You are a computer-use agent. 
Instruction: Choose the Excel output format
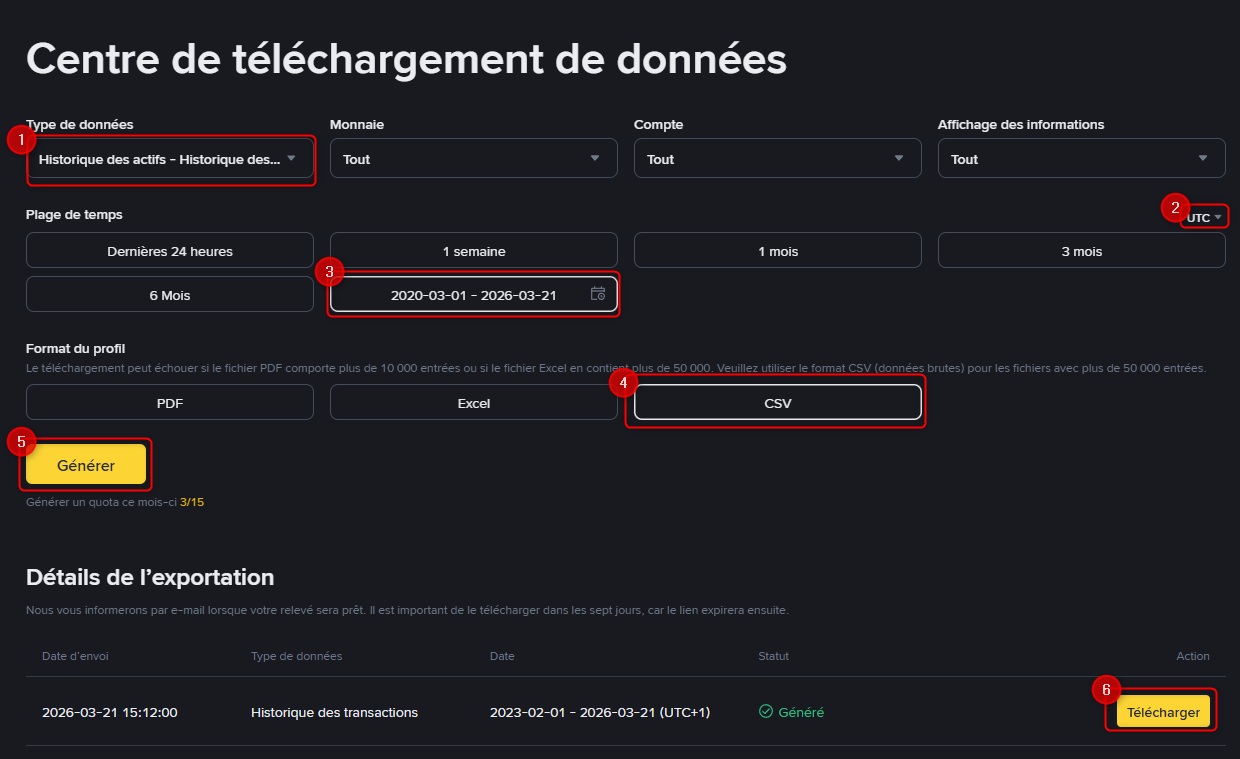click(x=473, y=402)
